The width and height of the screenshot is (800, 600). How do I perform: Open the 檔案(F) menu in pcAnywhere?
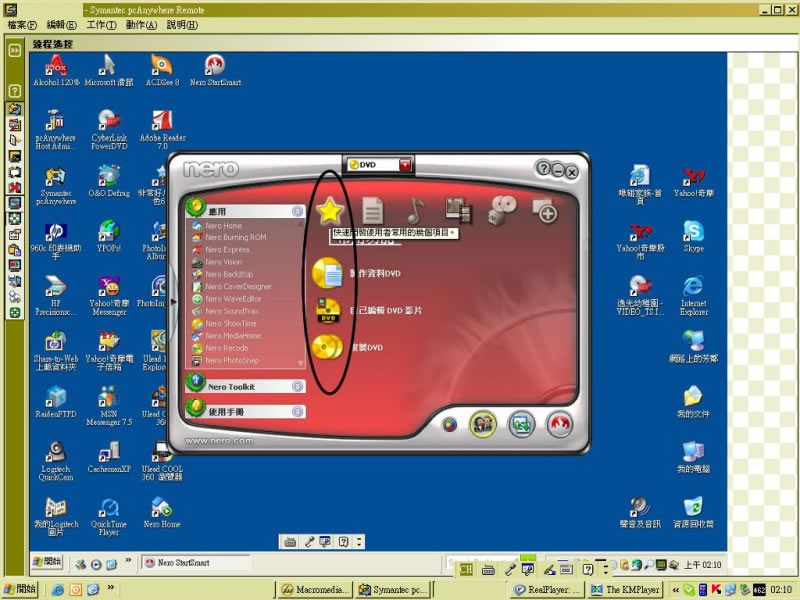[x=22, y=24]
